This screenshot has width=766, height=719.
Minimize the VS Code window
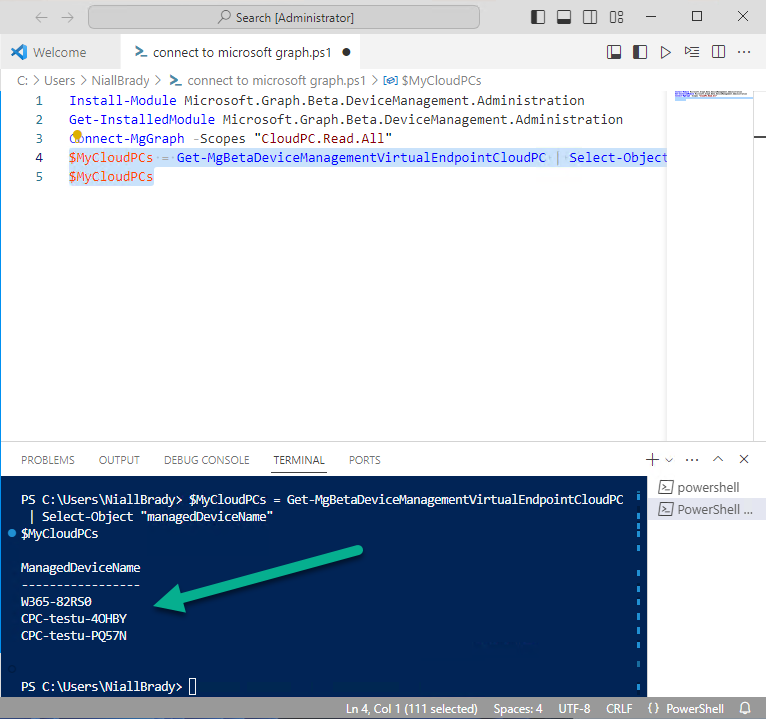tap(651, 17)
